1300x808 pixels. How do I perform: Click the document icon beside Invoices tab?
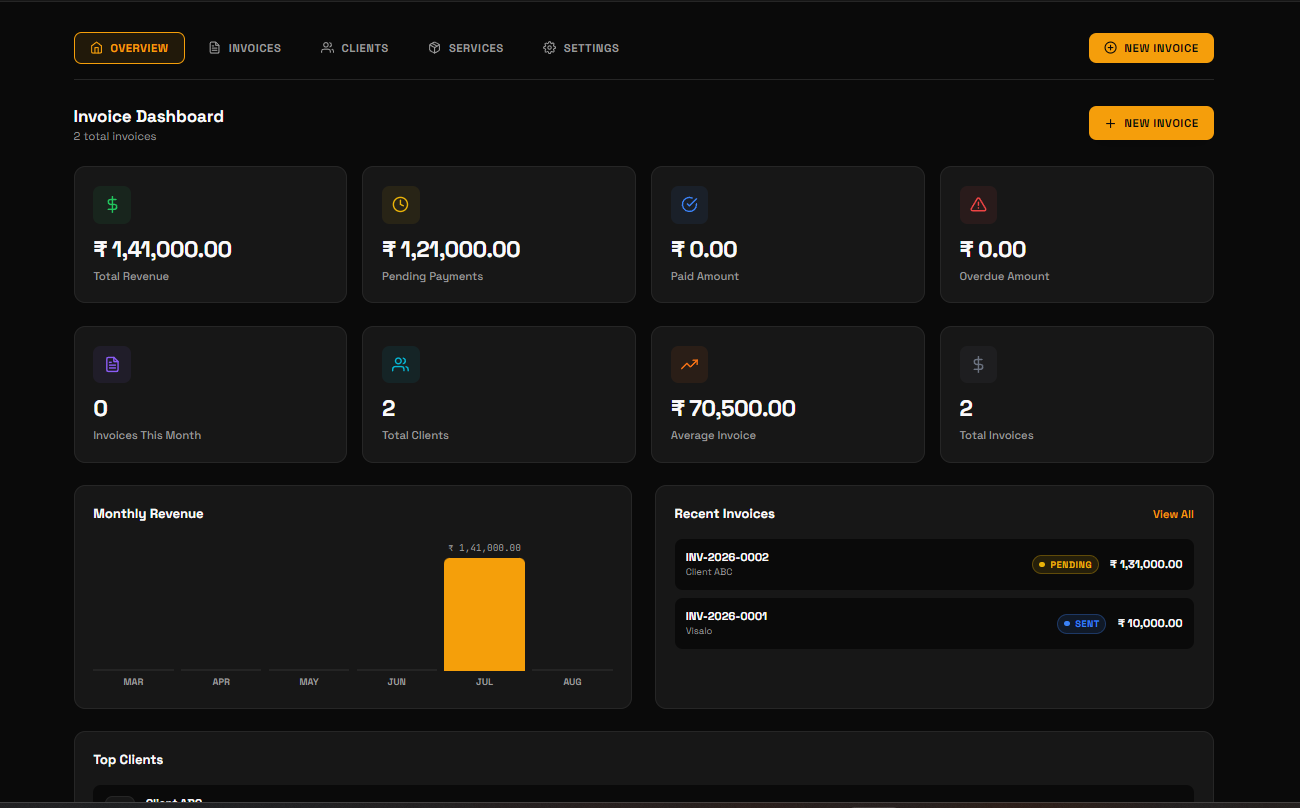pyautogui.click(x=214, y=48)
